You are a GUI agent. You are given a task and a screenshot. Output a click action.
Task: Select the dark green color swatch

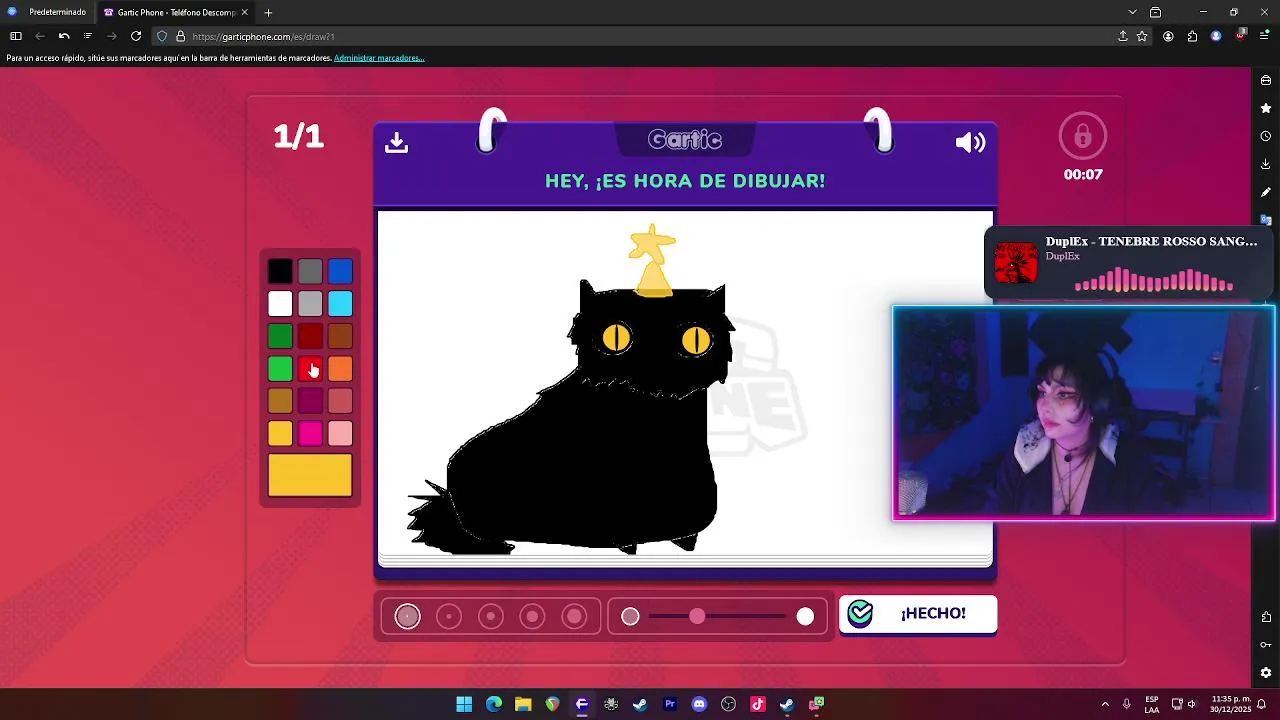click(280, 337)
